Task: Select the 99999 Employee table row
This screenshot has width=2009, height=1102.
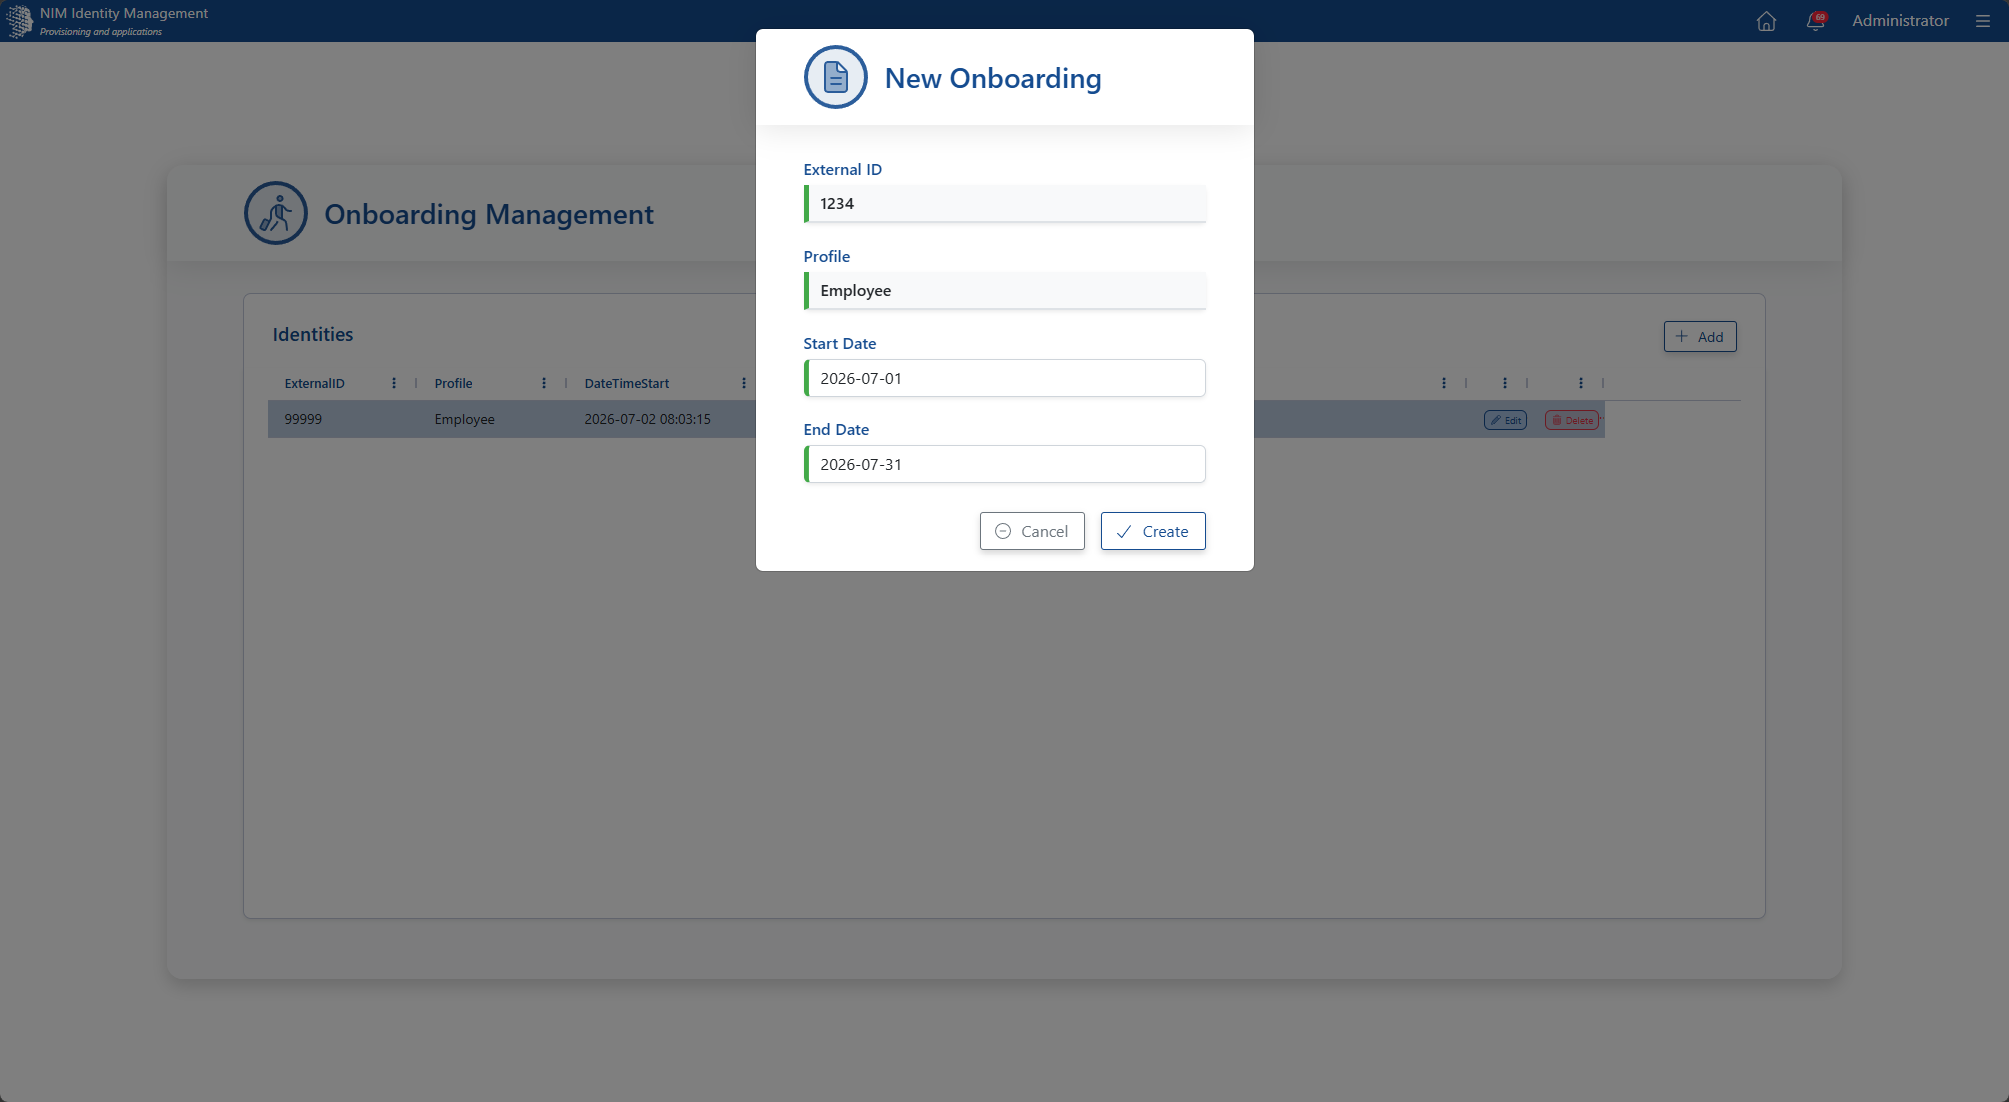Action: click(936, 419)
